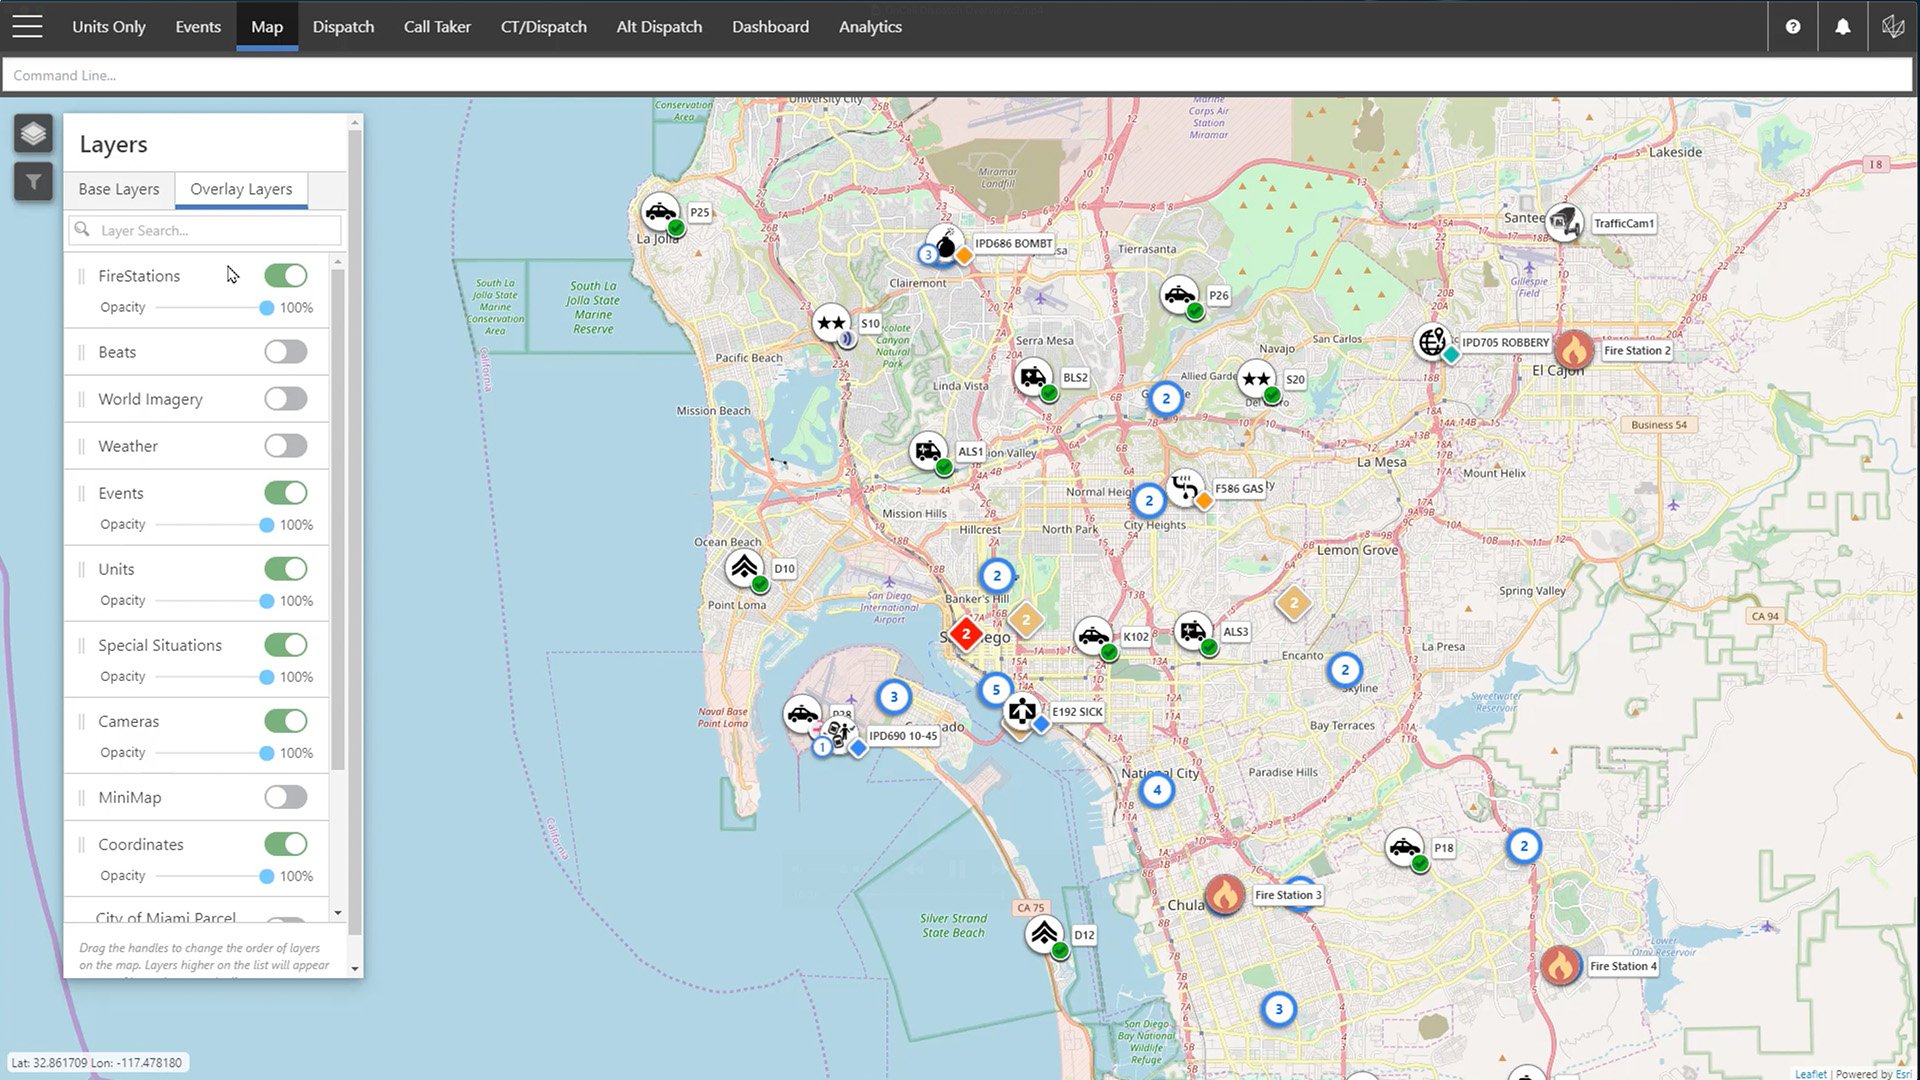Switch to the Base Layers tab
This screenshot has height=1080, width=1920.
(x=119, y=189)
